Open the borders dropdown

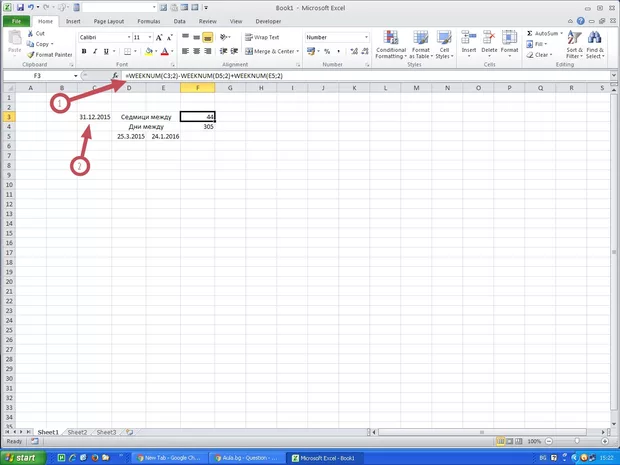click(135, 51)
